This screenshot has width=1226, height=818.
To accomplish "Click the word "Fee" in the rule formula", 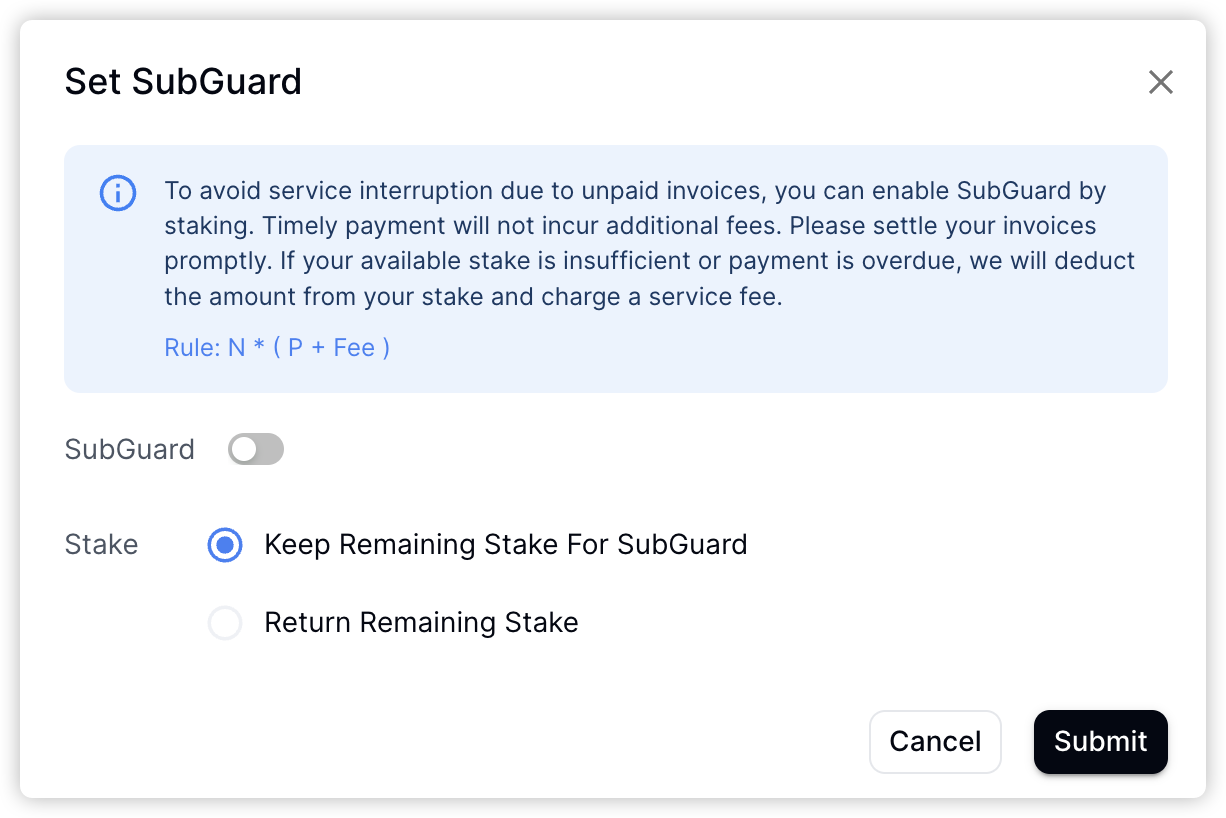I will pyautogui.click(x=354, y=348).
